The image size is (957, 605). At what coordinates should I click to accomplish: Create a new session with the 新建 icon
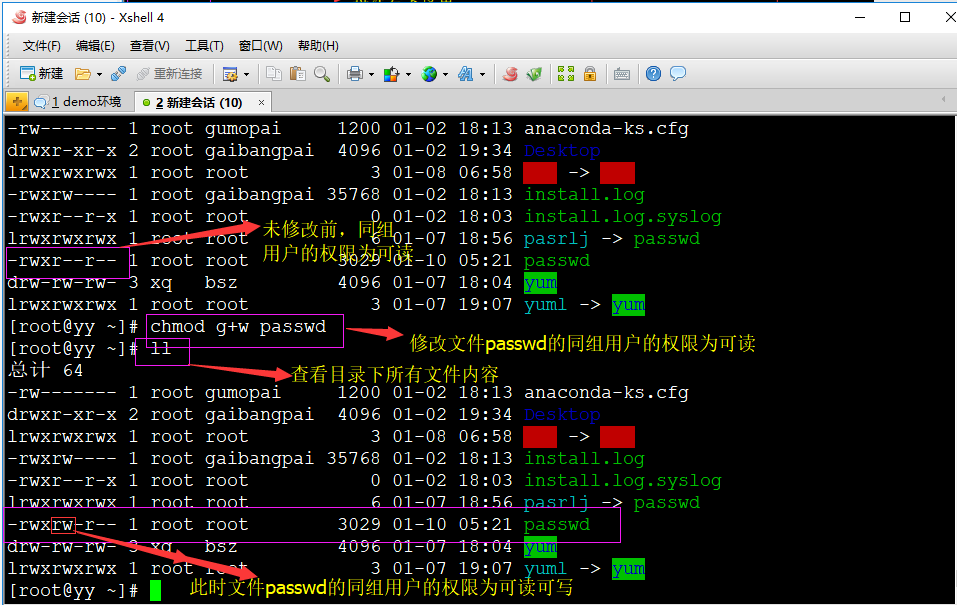pyautogui.click(x=28, y=73)
